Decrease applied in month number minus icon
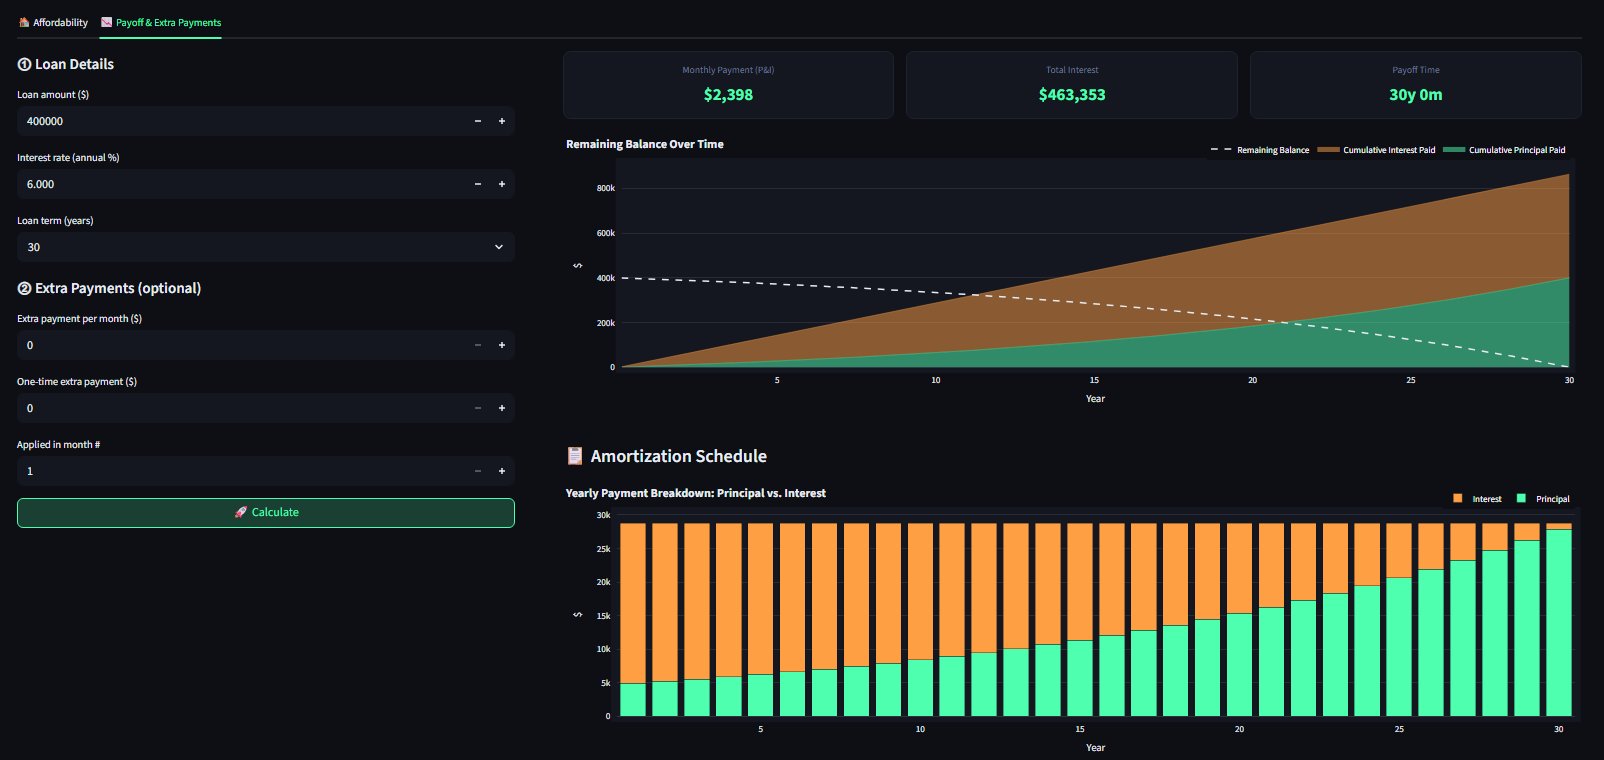The image size is (1604, 760). coord(478,471)
